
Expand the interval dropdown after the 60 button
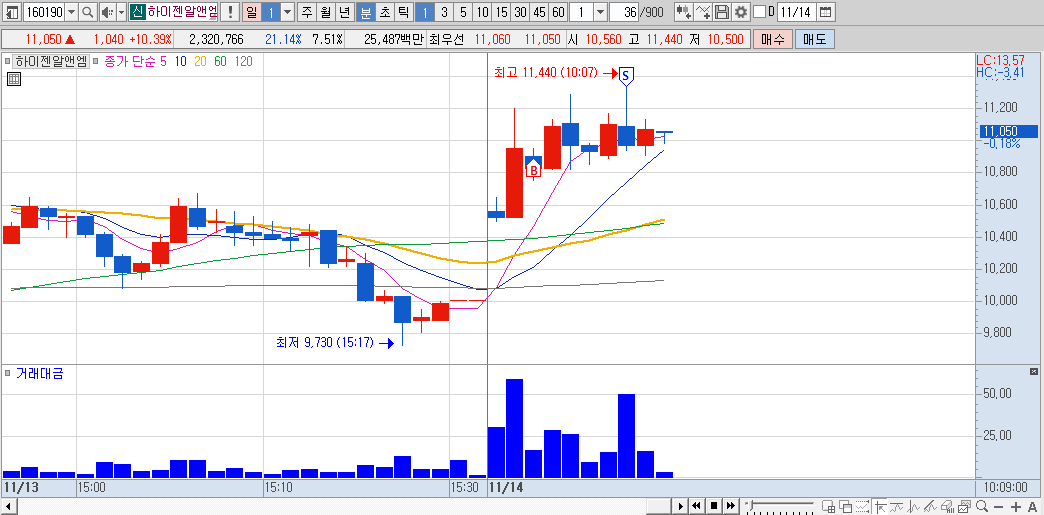[600, 11]
